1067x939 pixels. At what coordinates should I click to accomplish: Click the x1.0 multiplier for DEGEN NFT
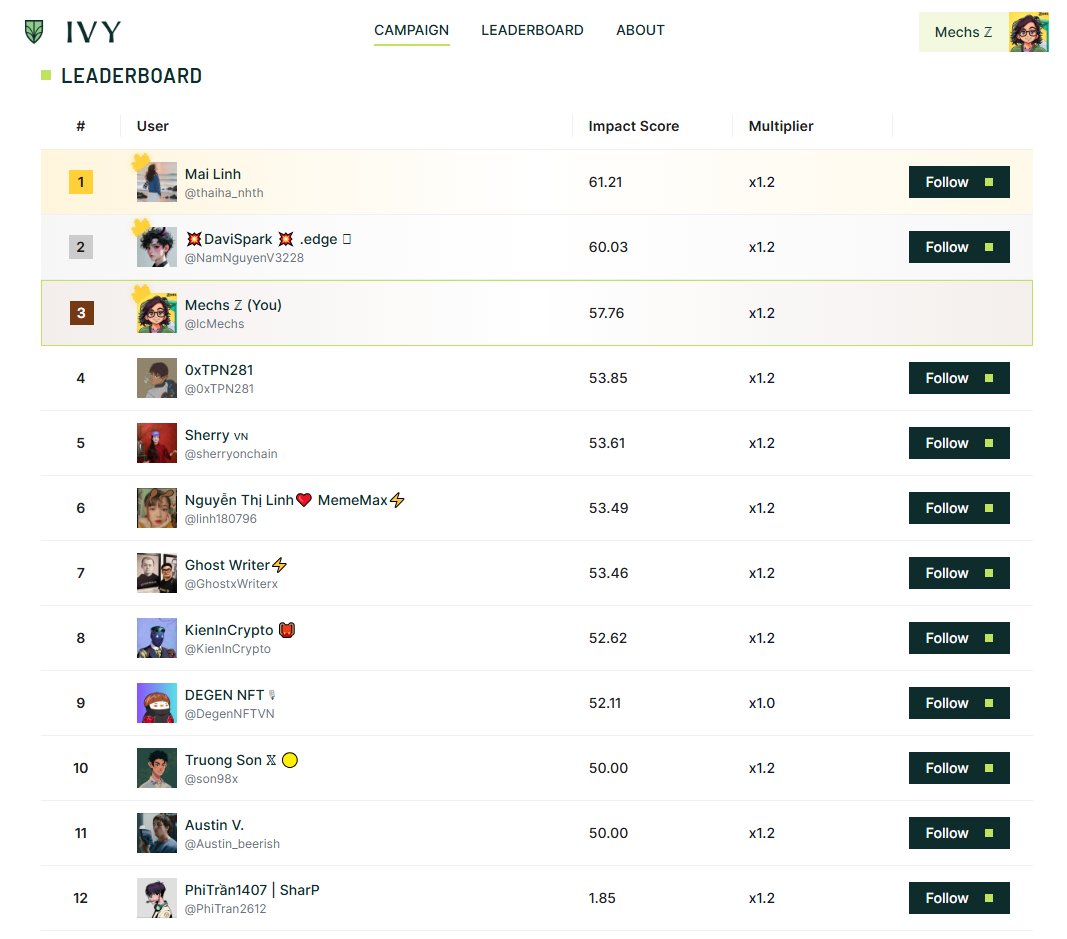coord(761,703)
